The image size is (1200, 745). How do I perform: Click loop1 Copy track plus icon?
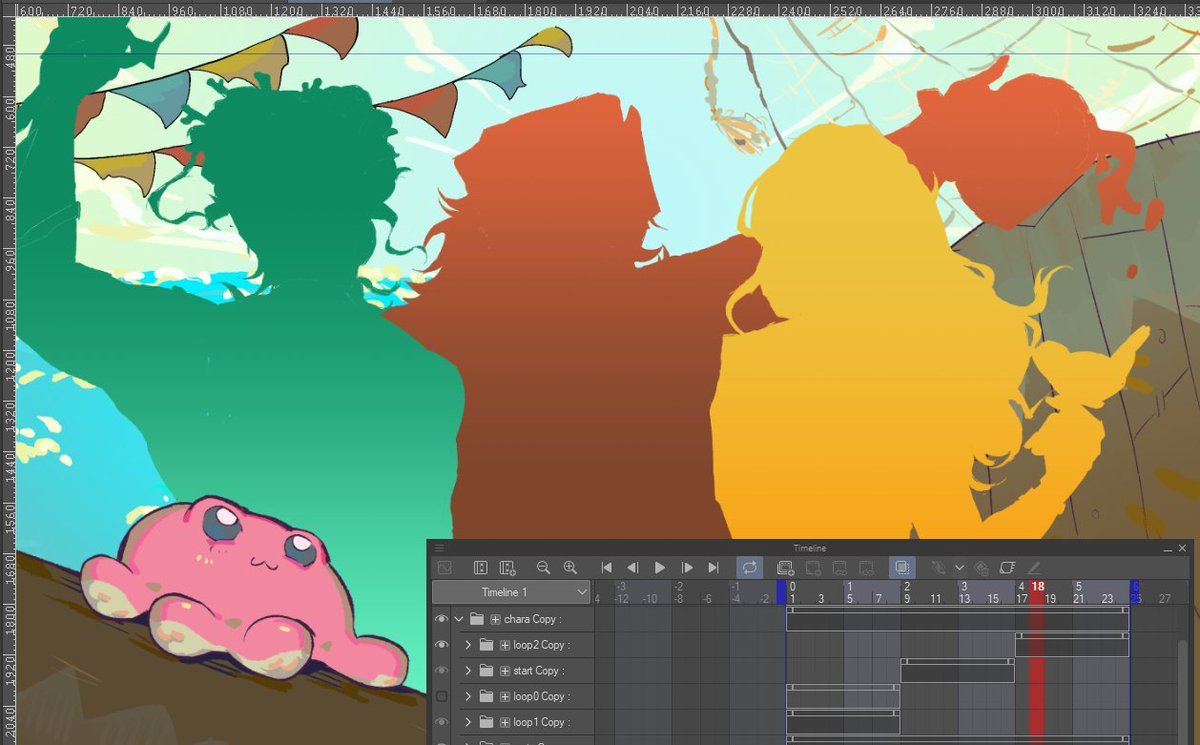point(505,722)
